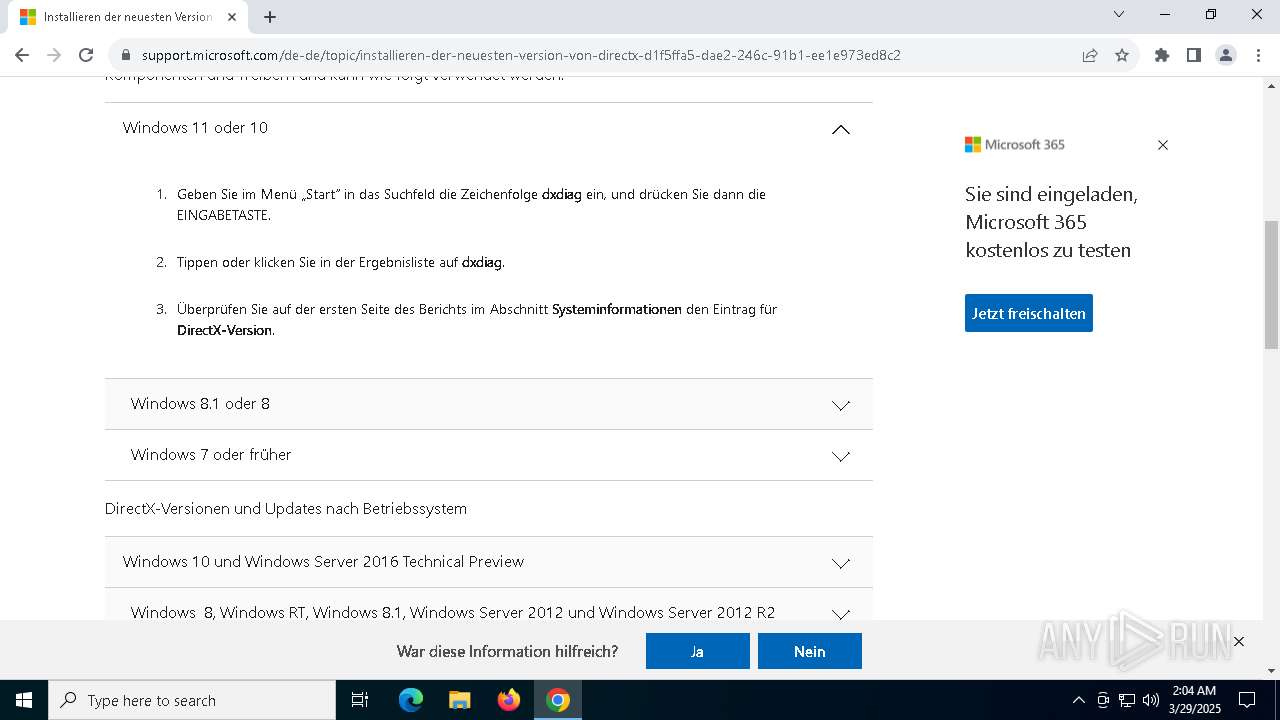Click the DirectX-Versionen und Updates heading text
The height and width of the screenshot is (720, 1280).
286,509
